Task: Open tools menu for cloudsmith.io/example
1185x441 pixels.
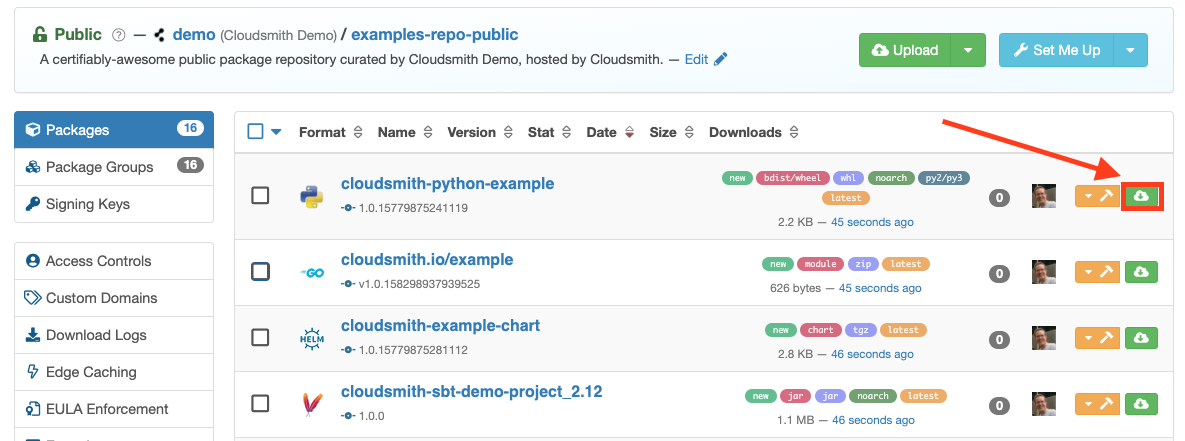Action: click(1098, 272)
